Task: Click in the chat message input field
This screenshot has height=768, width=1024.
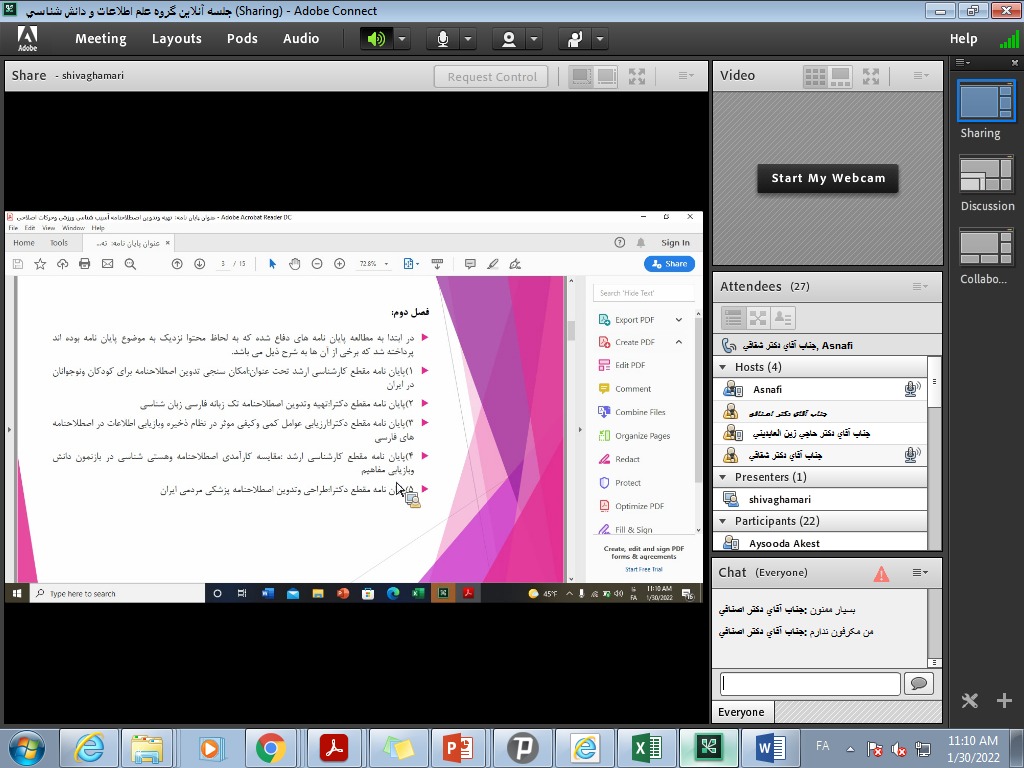Action: 810,683
